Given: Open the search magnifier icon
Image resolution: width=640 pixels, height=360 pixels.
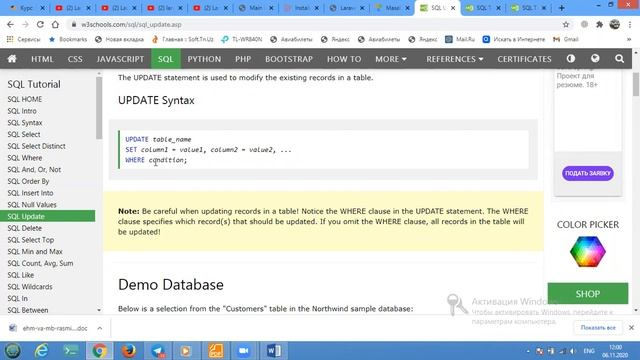Looking at the screenshot, I should coord(619,59).
